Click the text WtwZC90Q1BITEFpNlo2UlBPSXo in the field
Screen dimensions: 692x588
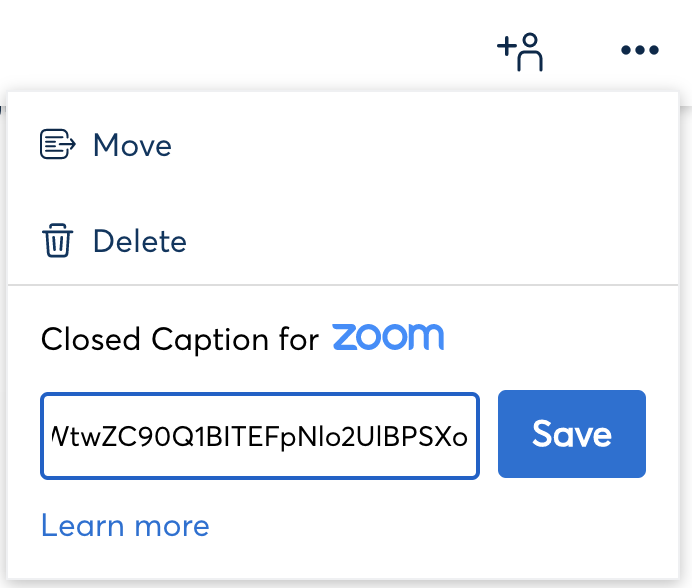pos(259,437)
